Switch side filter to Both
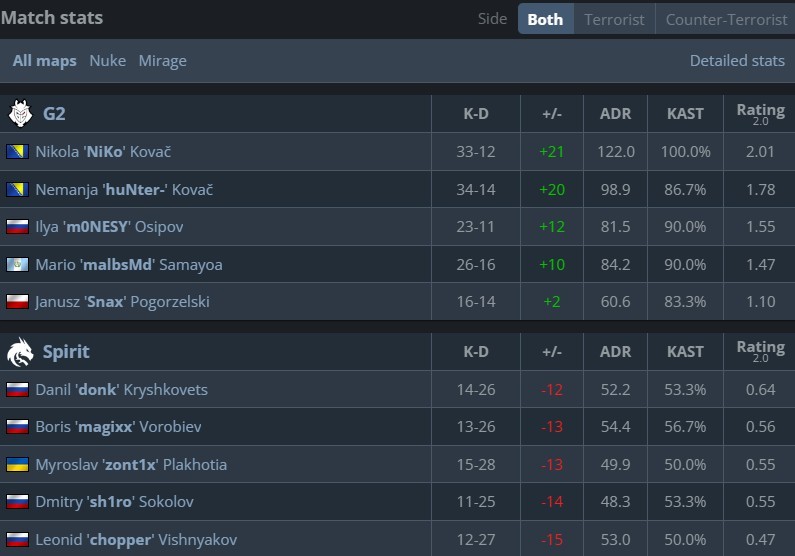The height and width of the screenshot is (556, 795). pos(545,19)
